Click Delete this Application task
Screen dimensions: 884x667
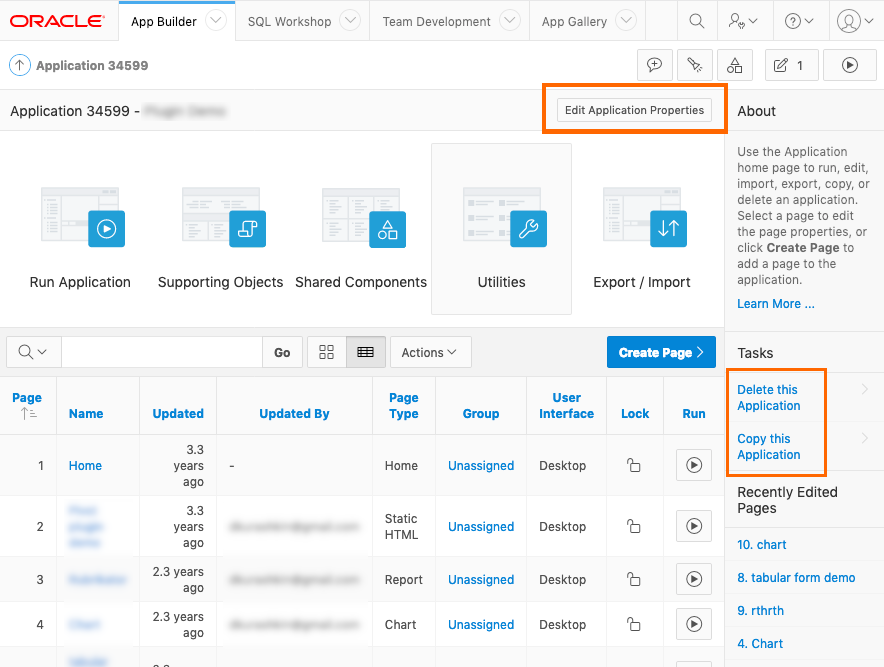pos(769,397)
